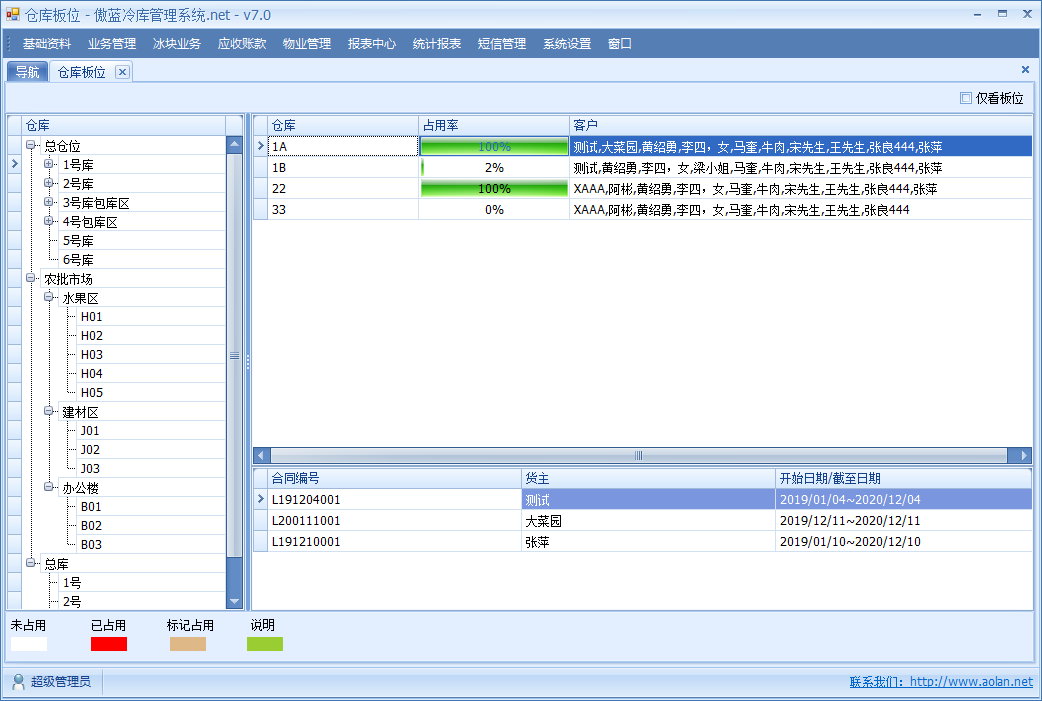The image size is (1042, 701).
Task: Close the 仓库板位 tab with its X icon
Action: [122, 72]
